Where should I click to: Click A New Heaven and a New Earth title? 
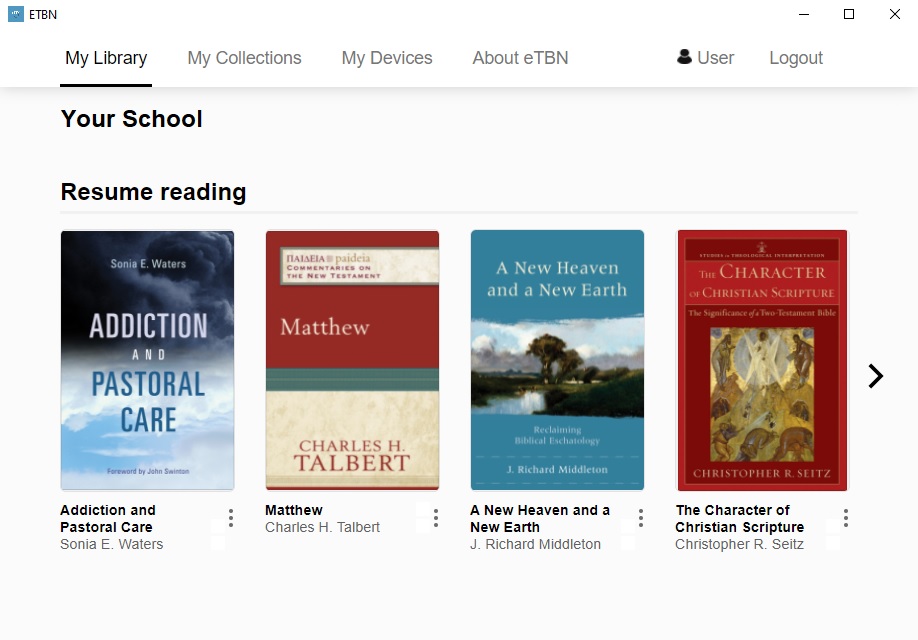click(540, 519)
